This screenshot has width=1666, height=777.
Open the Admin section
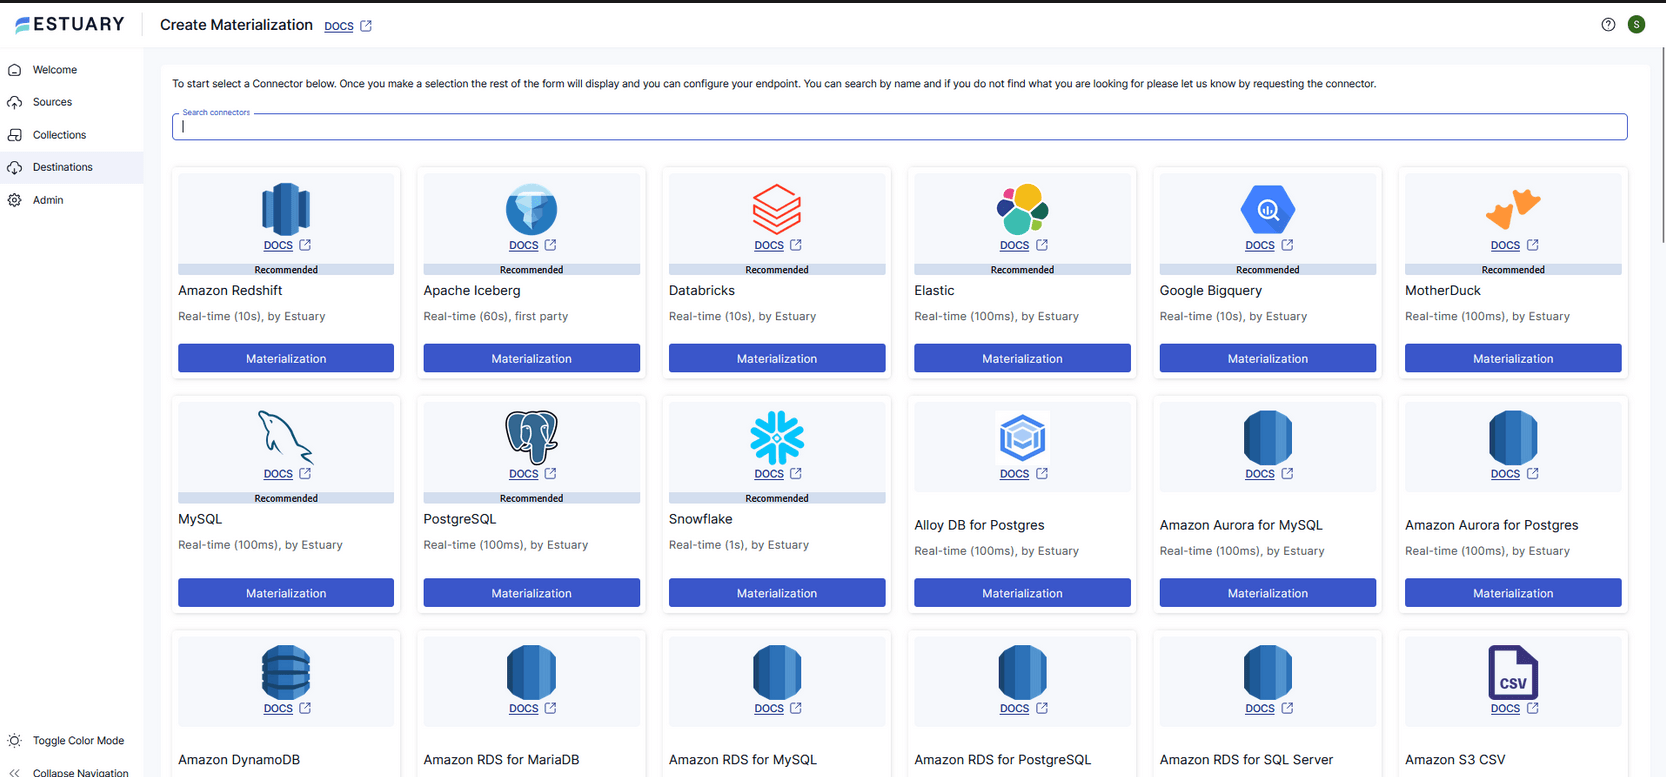point(71,200)
